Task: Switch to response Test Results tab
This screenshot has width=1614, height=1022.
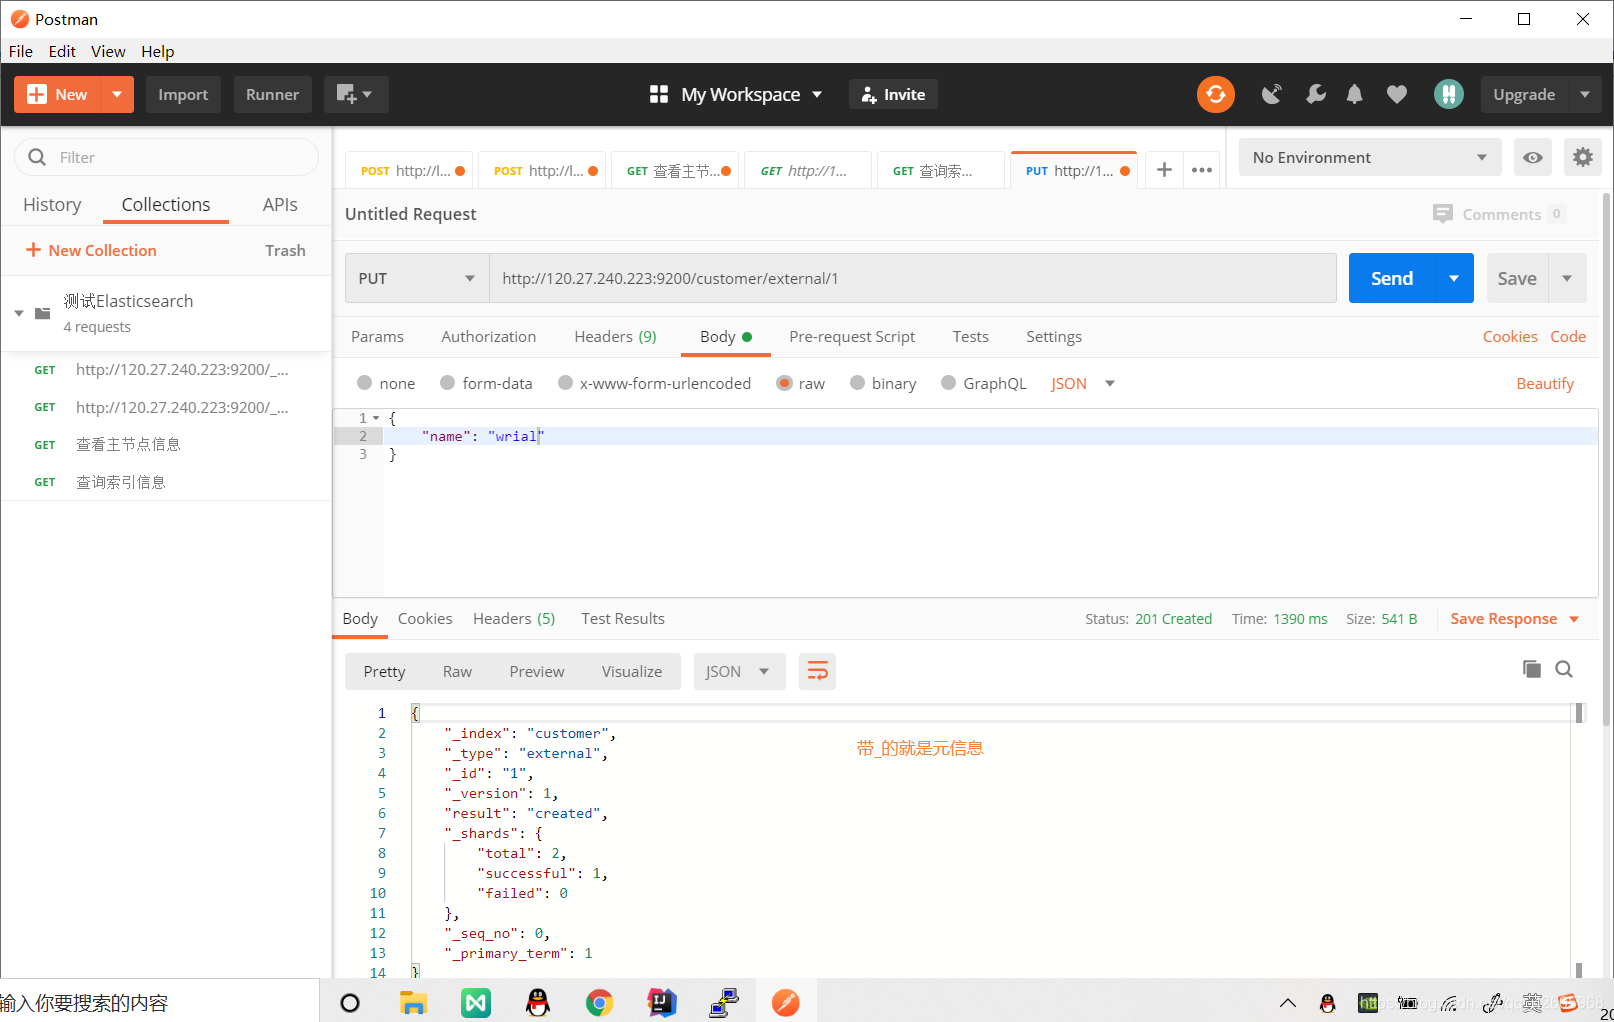Action: click(x=623, y=618)
